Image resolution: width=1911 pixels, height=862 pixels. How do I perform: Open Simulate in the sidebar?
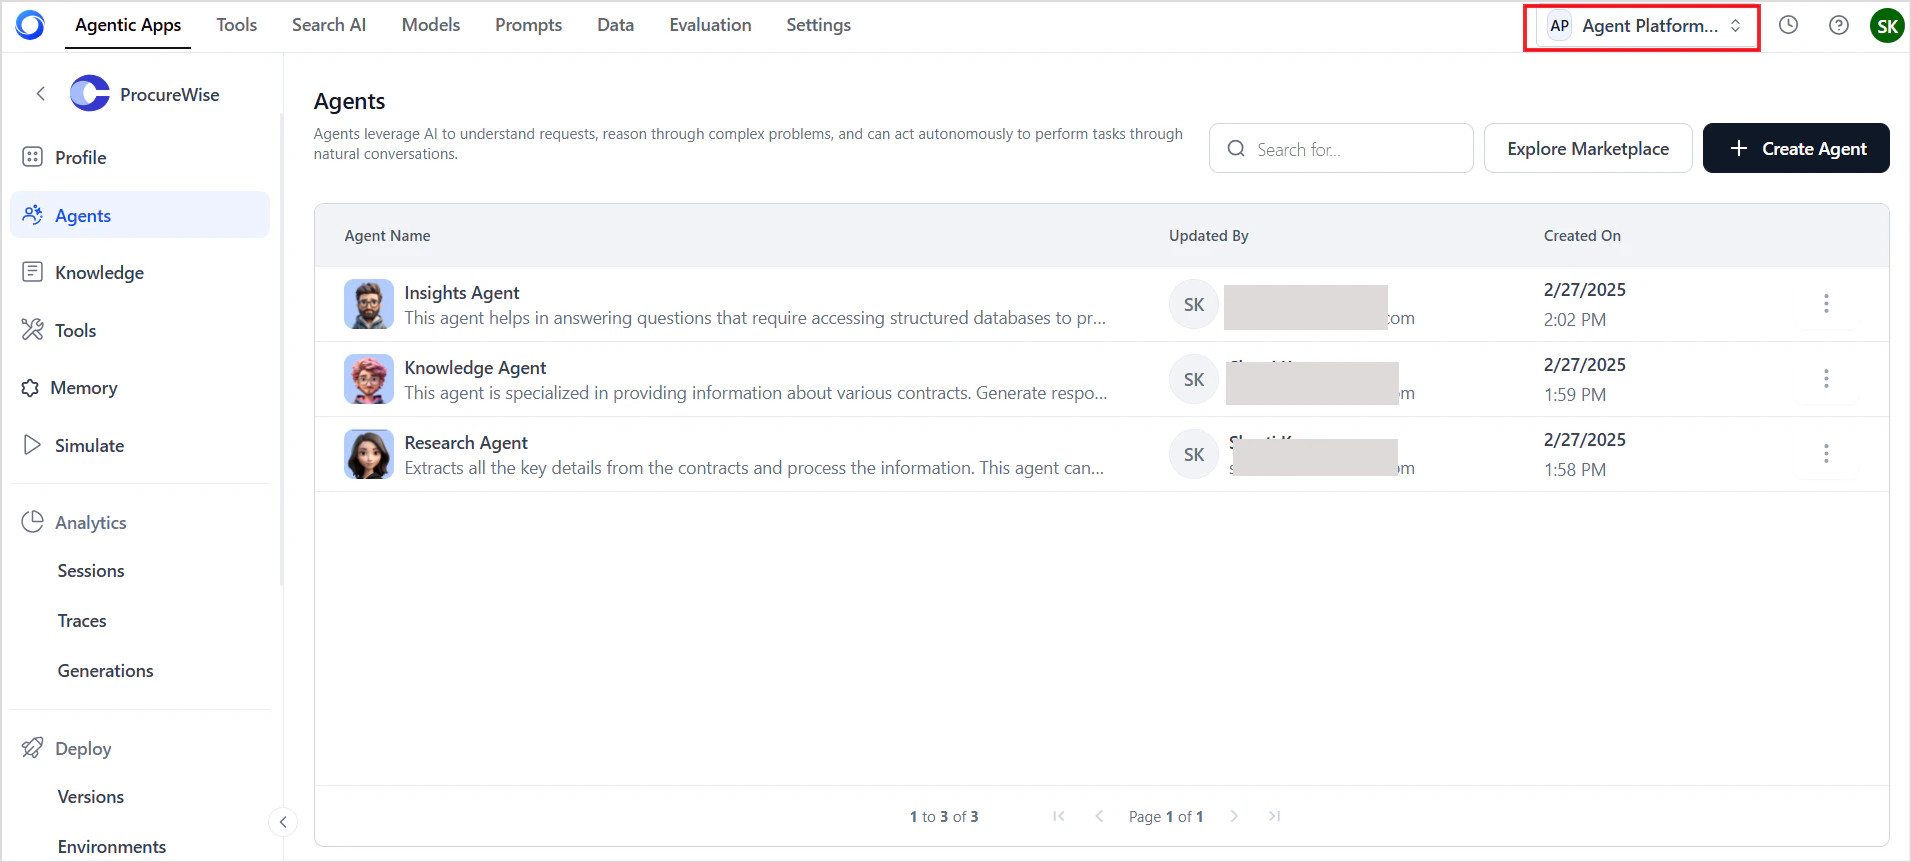tap(140, 445)
